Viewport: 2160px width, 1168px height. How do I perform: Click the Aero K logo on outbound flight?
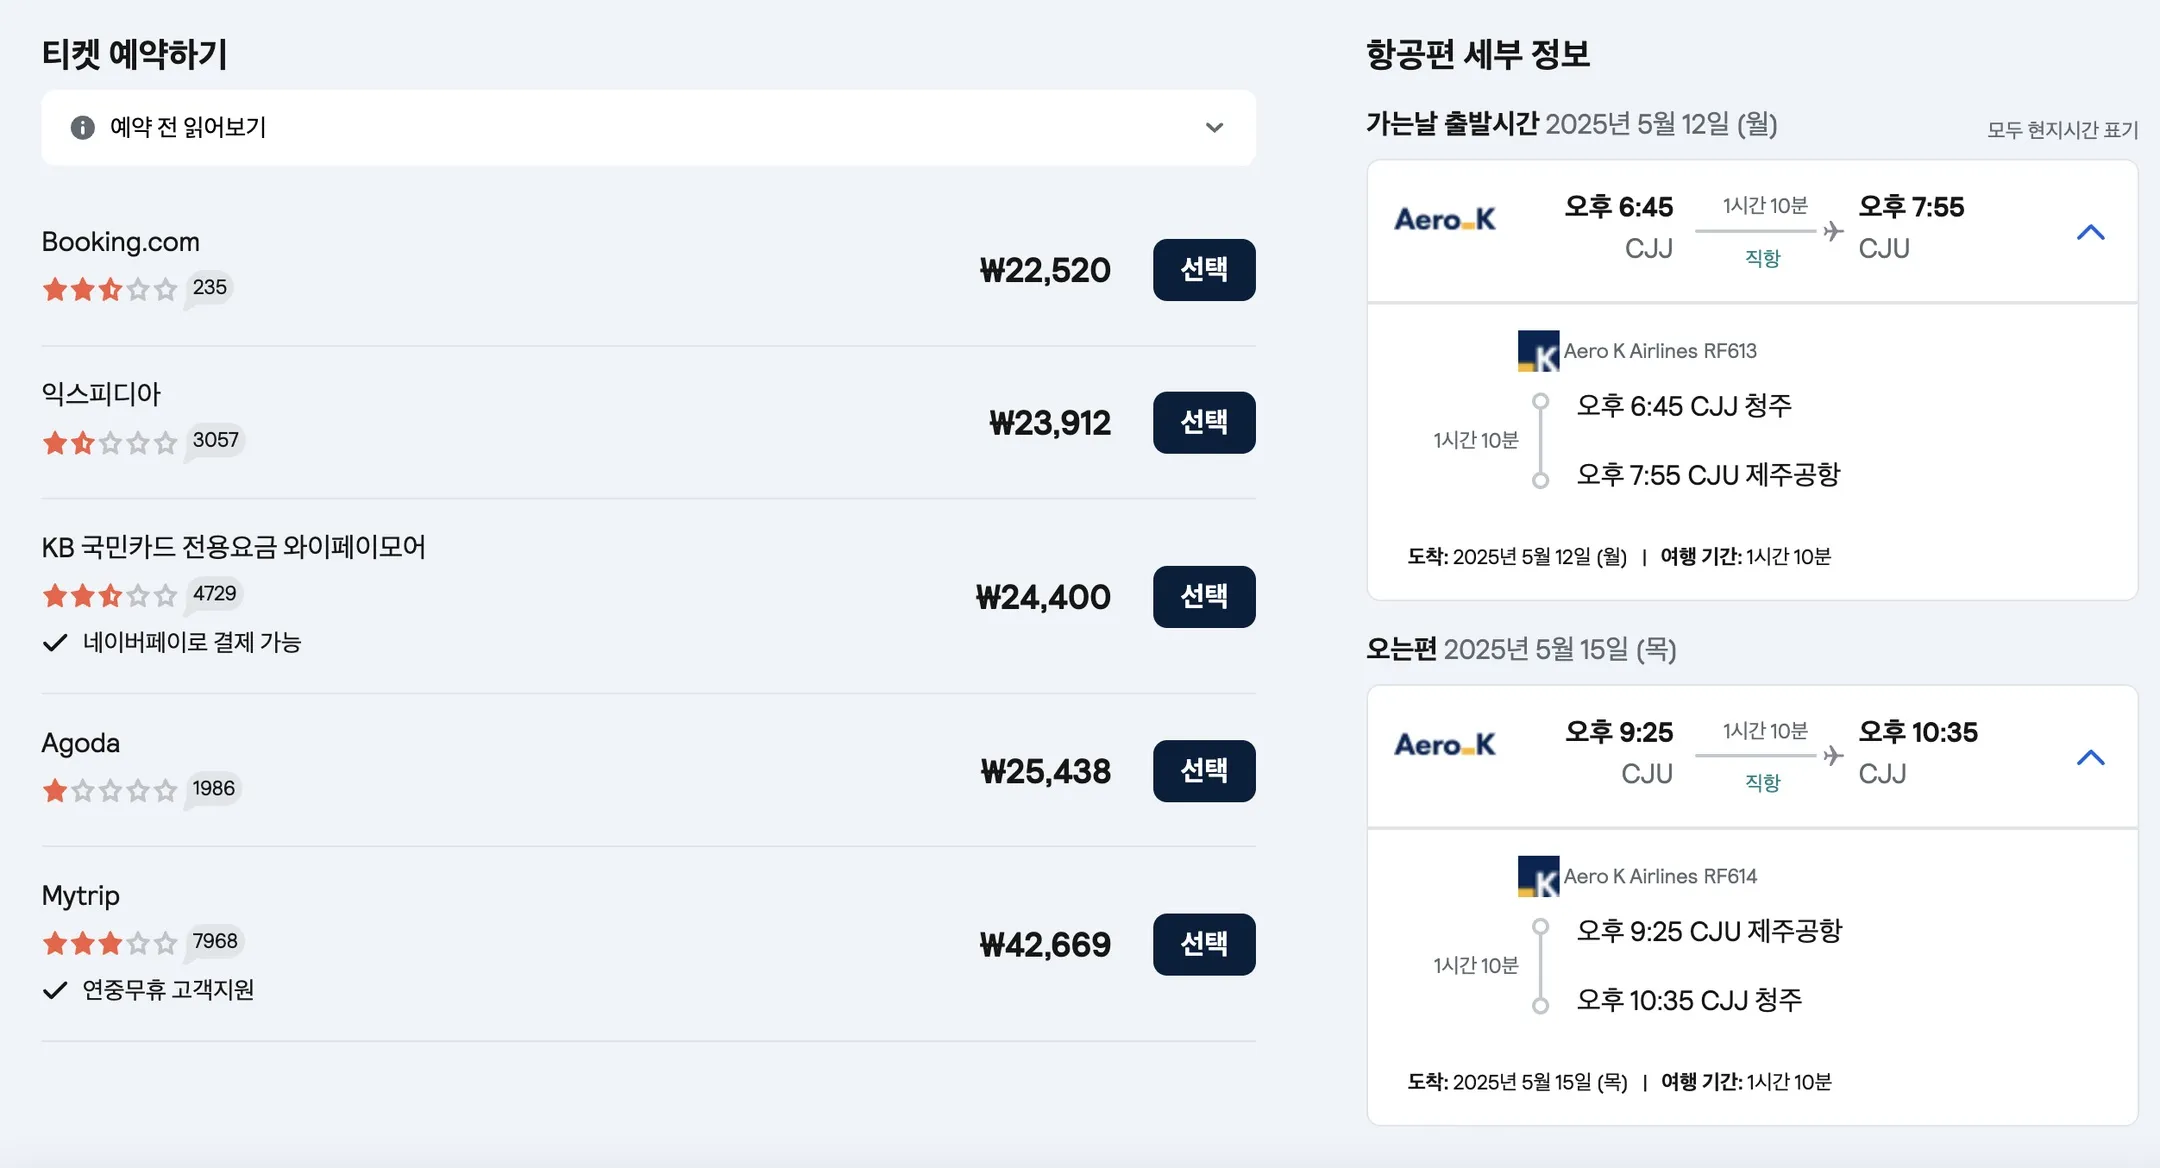(1445, 219)
